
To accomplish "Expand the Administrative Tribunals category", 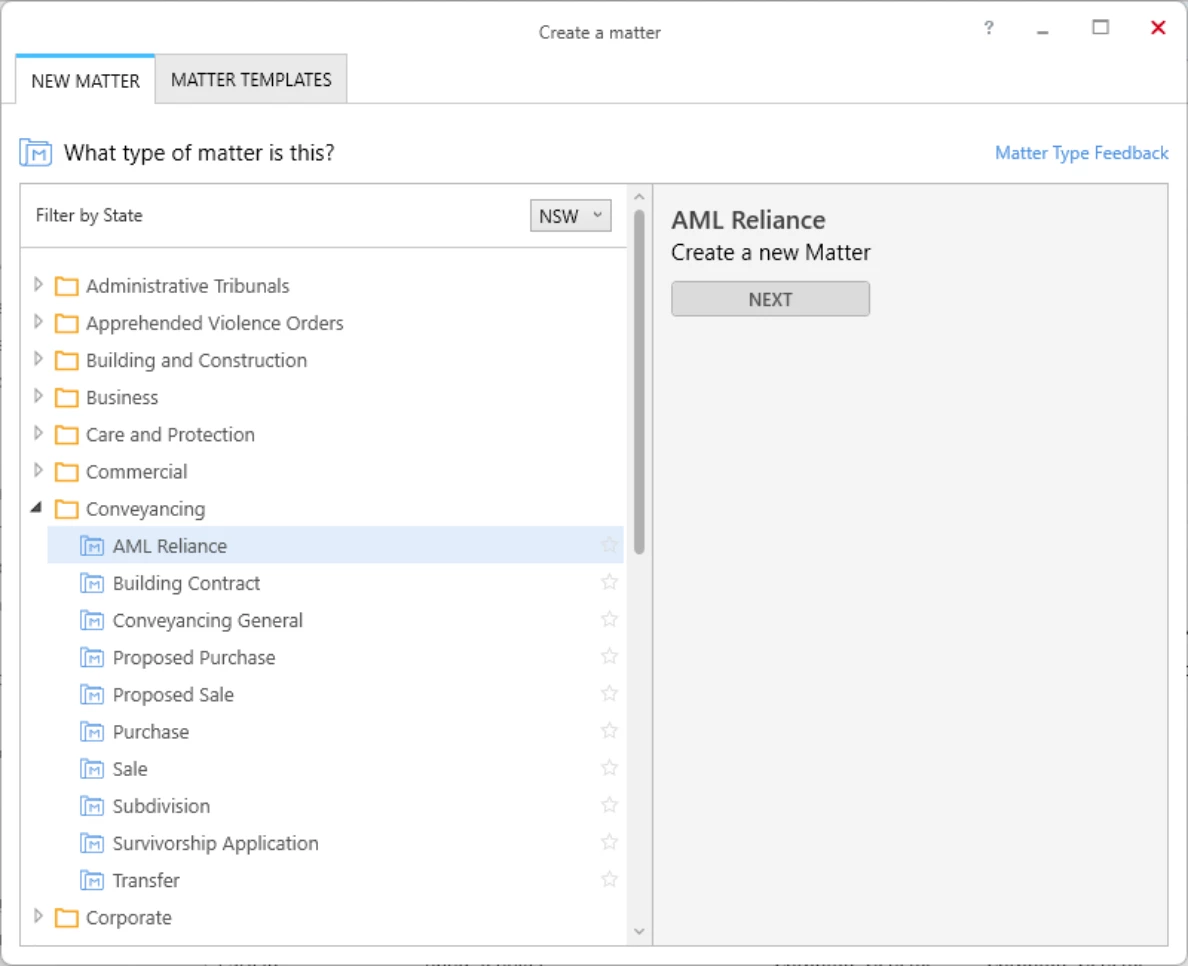I will point(38,285).
